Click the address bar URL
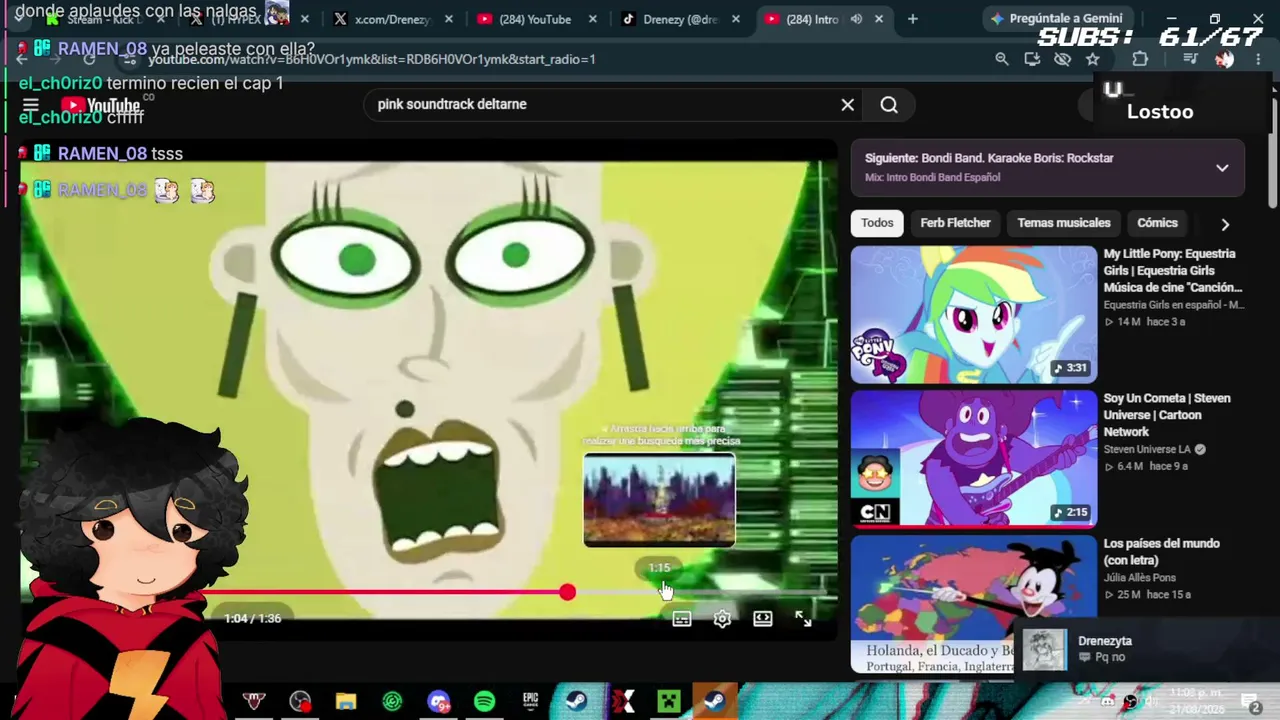This screenshot has width=1280, height=720. pos(372,59)
